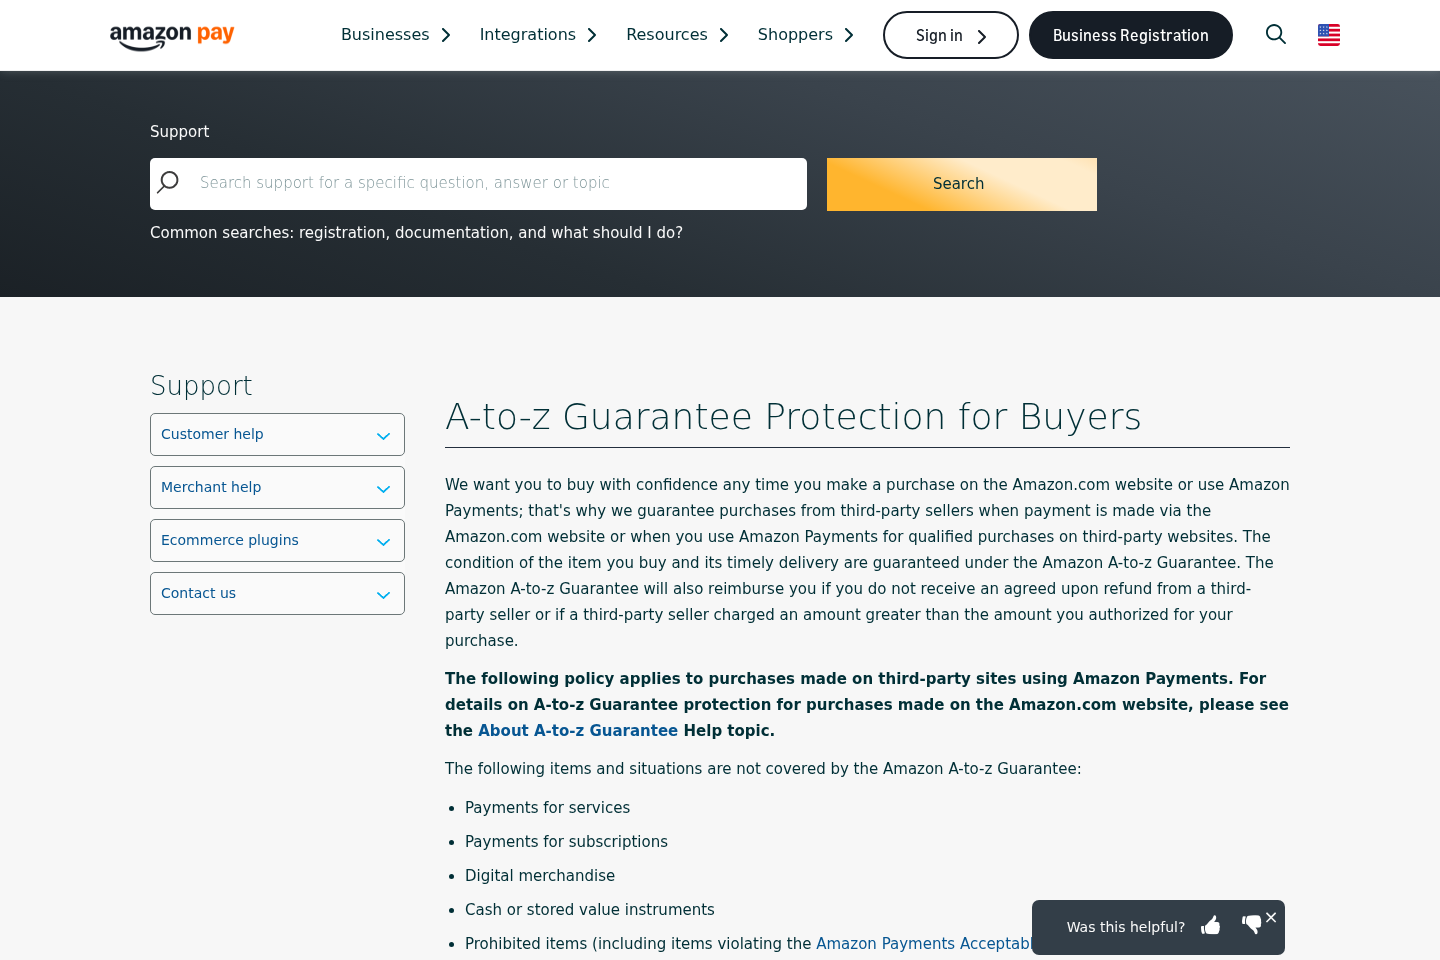Click the 'Digital merchandise' list item
Screen dimensions: 1440x960
coord(540,876)
